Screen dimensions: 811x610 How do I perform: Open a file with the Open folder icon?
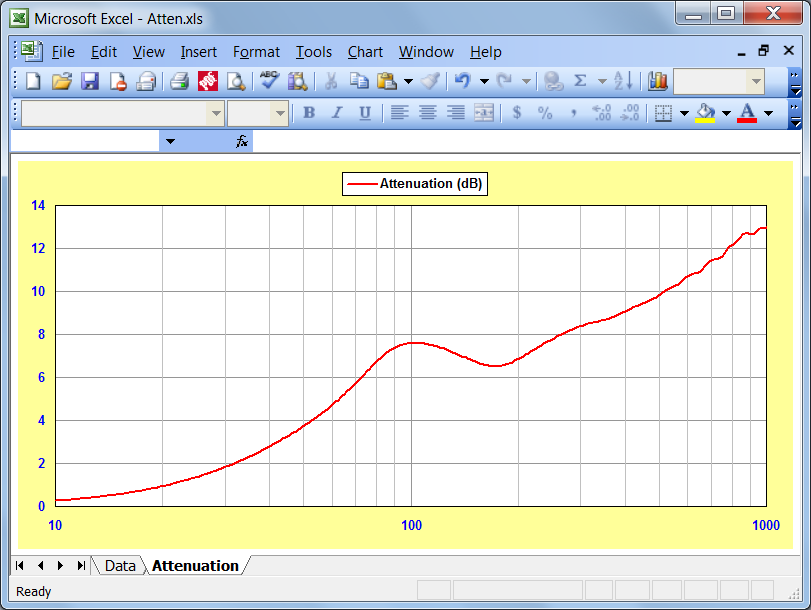[62, 81]
